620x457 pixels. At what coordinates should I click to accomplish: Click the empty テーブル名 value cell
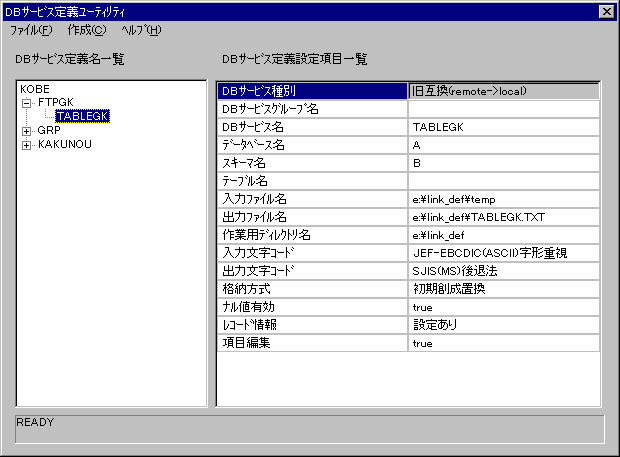pos(504,181)
